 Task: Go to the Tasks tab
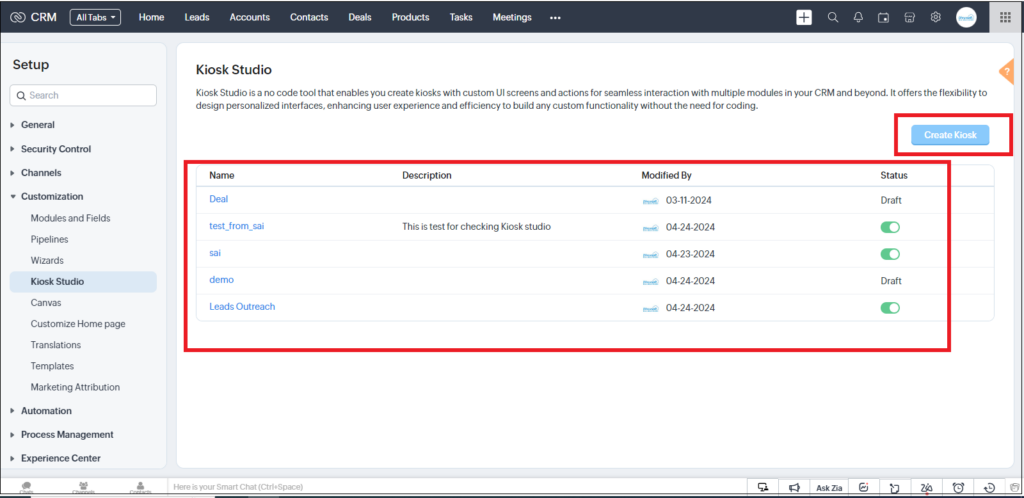point(461,18)
